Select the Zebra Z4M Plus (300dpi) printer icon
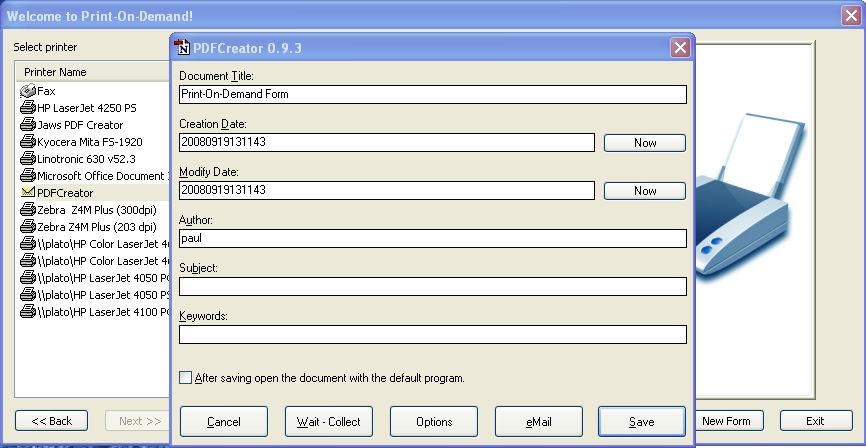866x448 pixels. click(x=28, y=210)
